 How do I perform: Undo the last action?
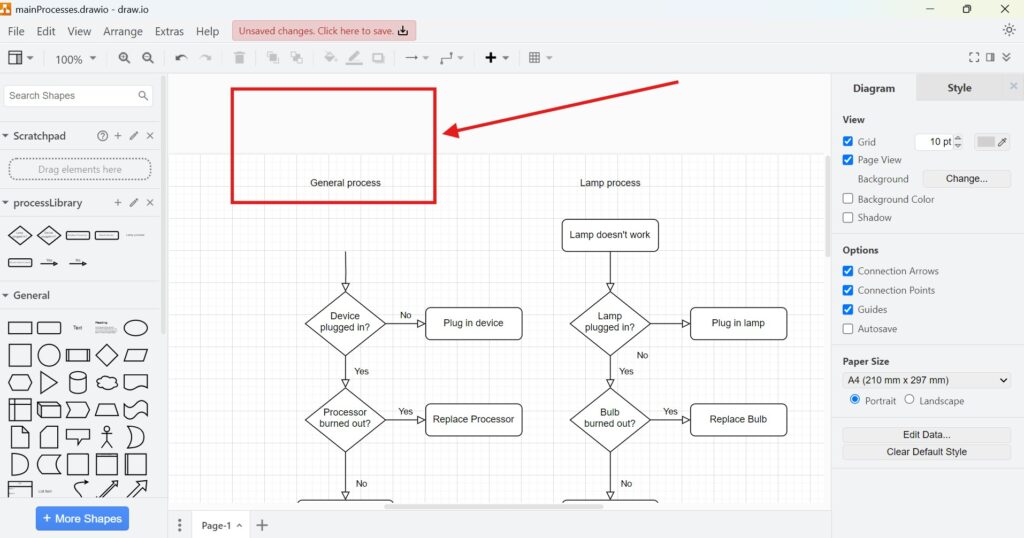181,58
